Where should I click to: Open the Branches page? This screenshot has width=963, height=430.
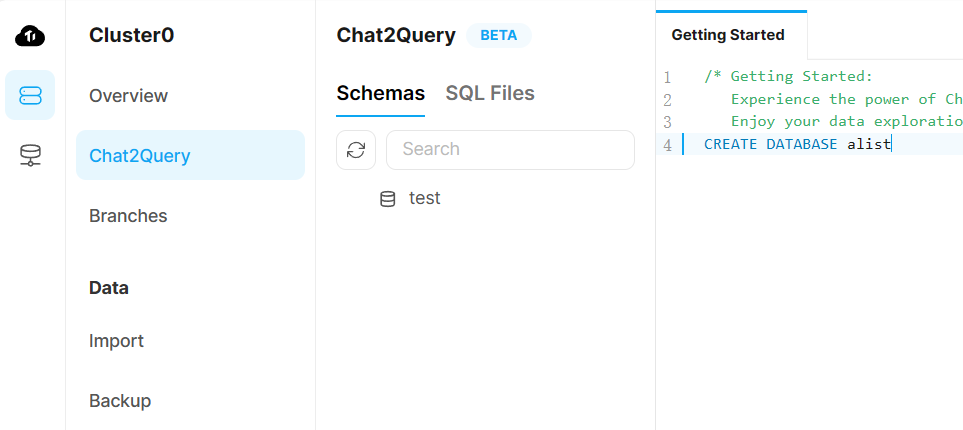tap(128, 216)
